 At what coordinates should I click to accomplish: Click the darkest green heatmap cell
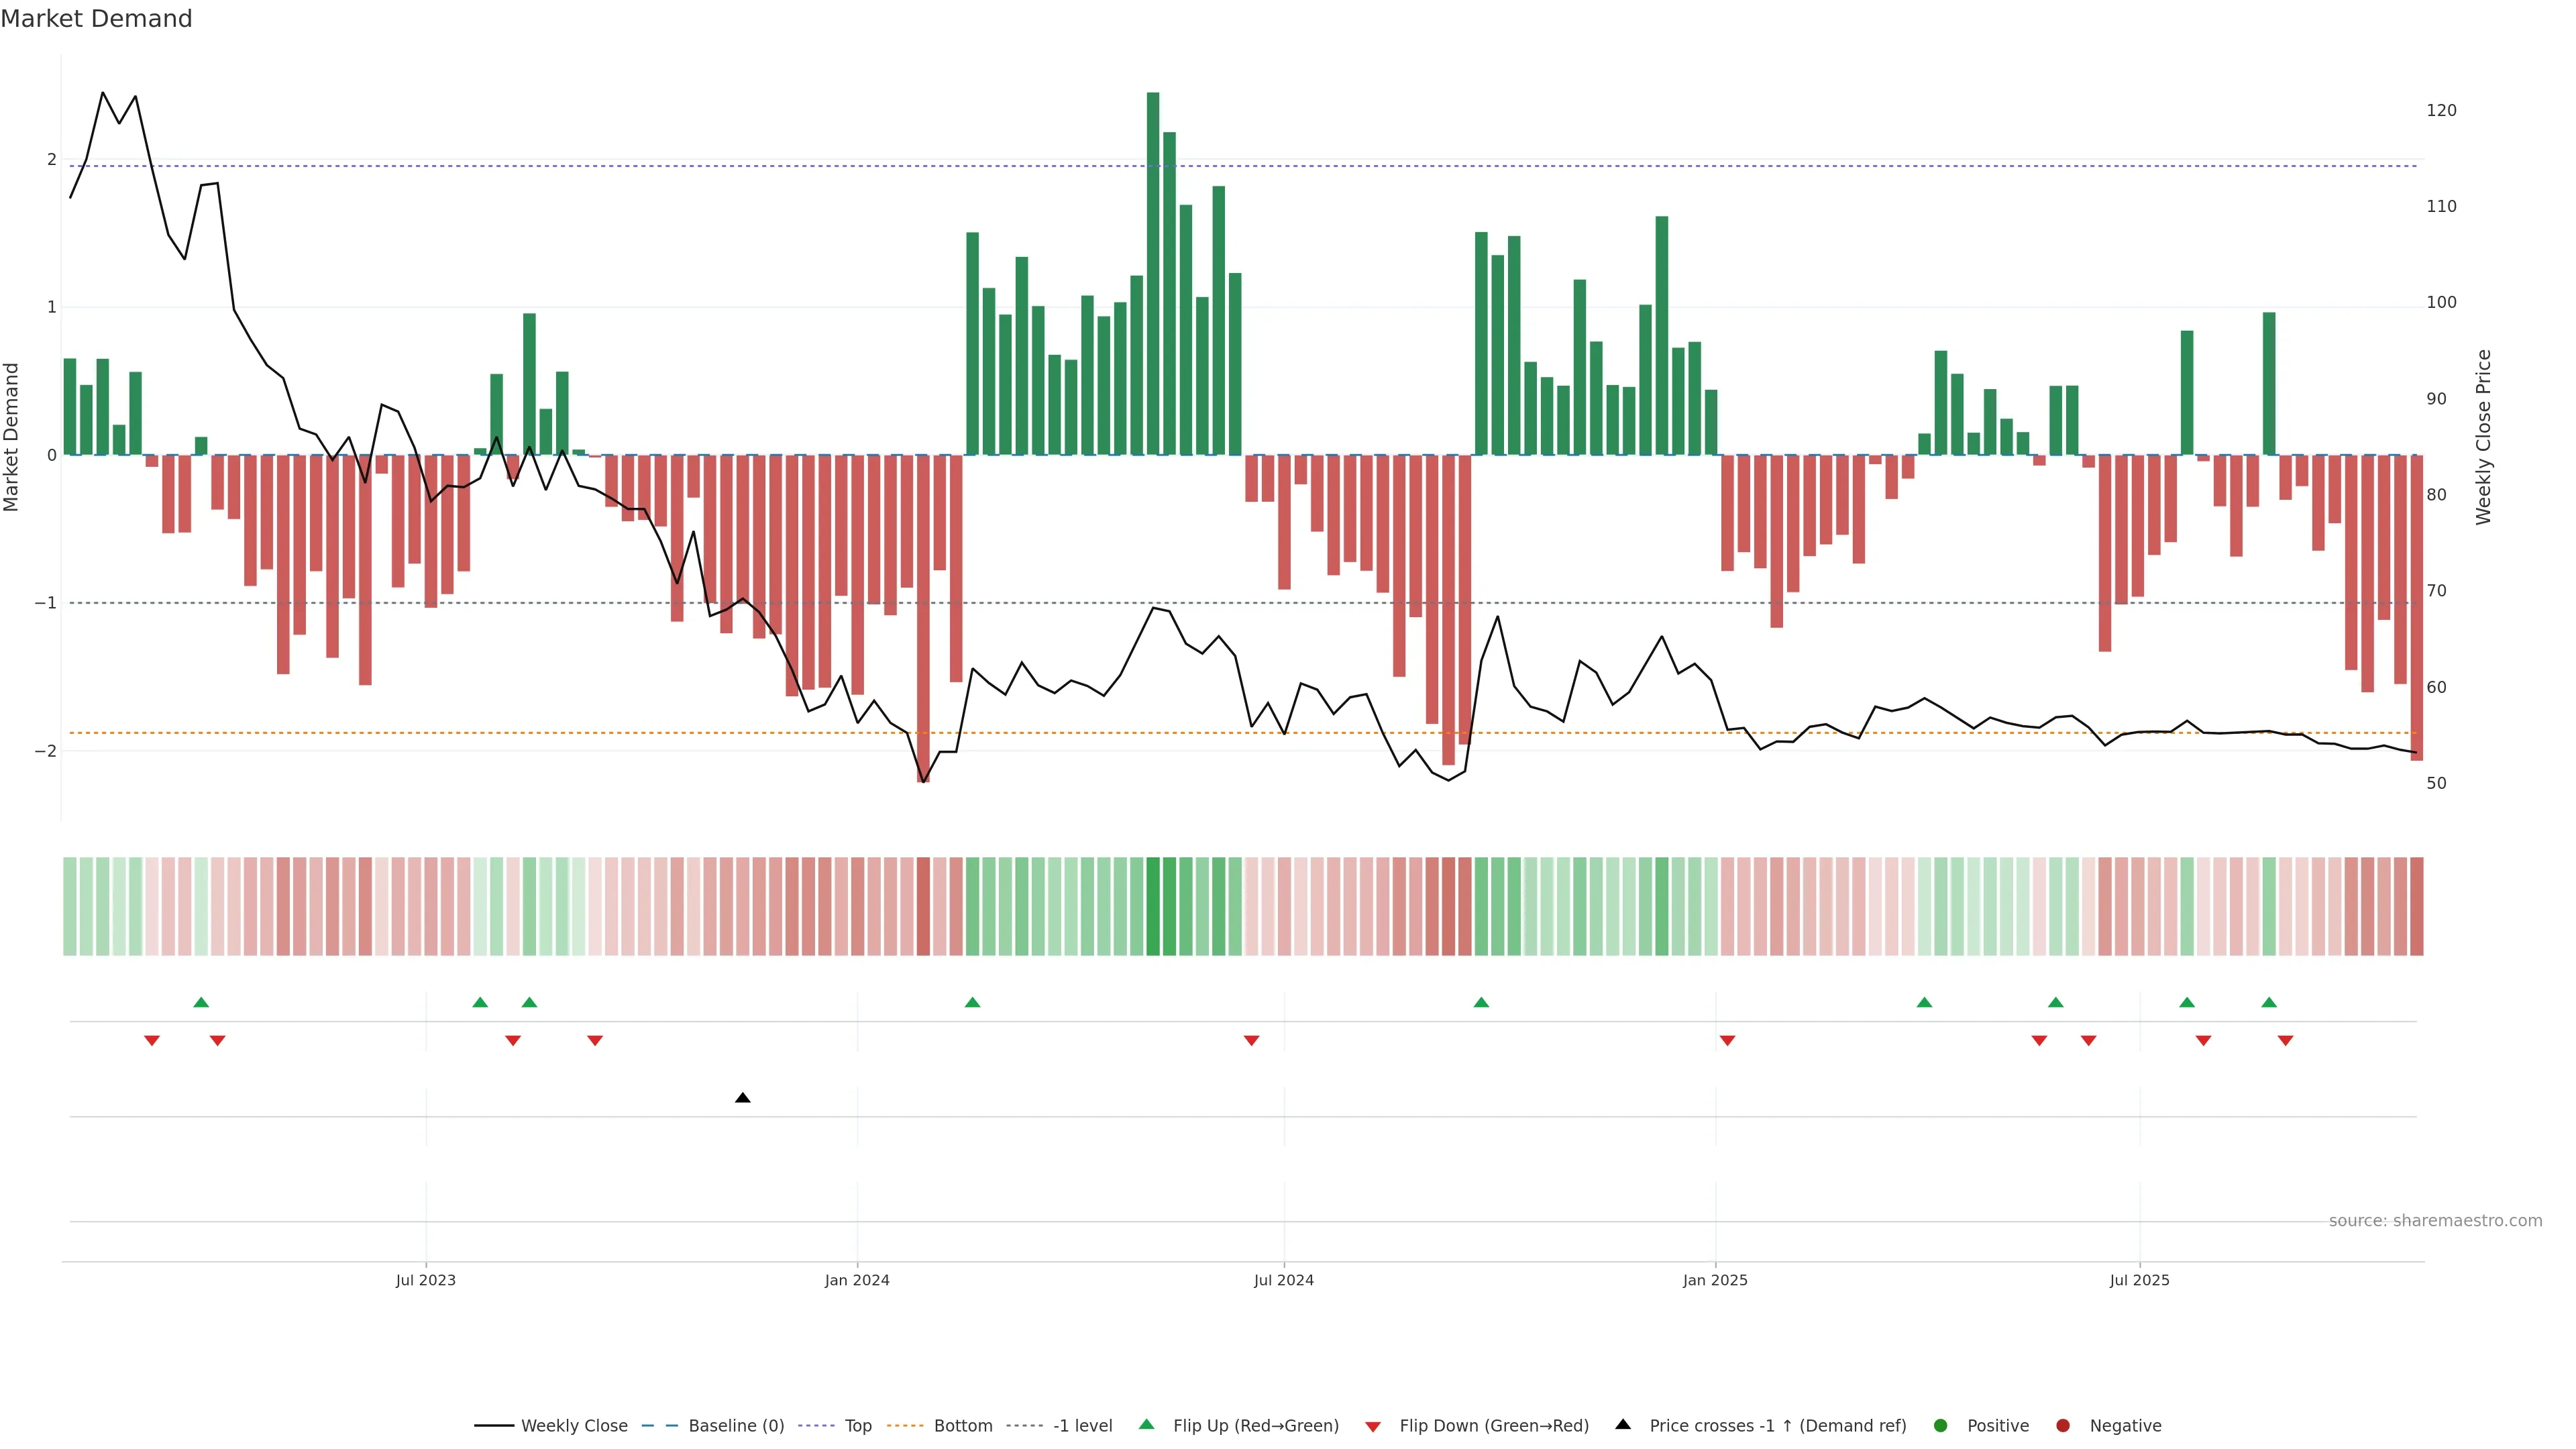tap(1153, 906)
